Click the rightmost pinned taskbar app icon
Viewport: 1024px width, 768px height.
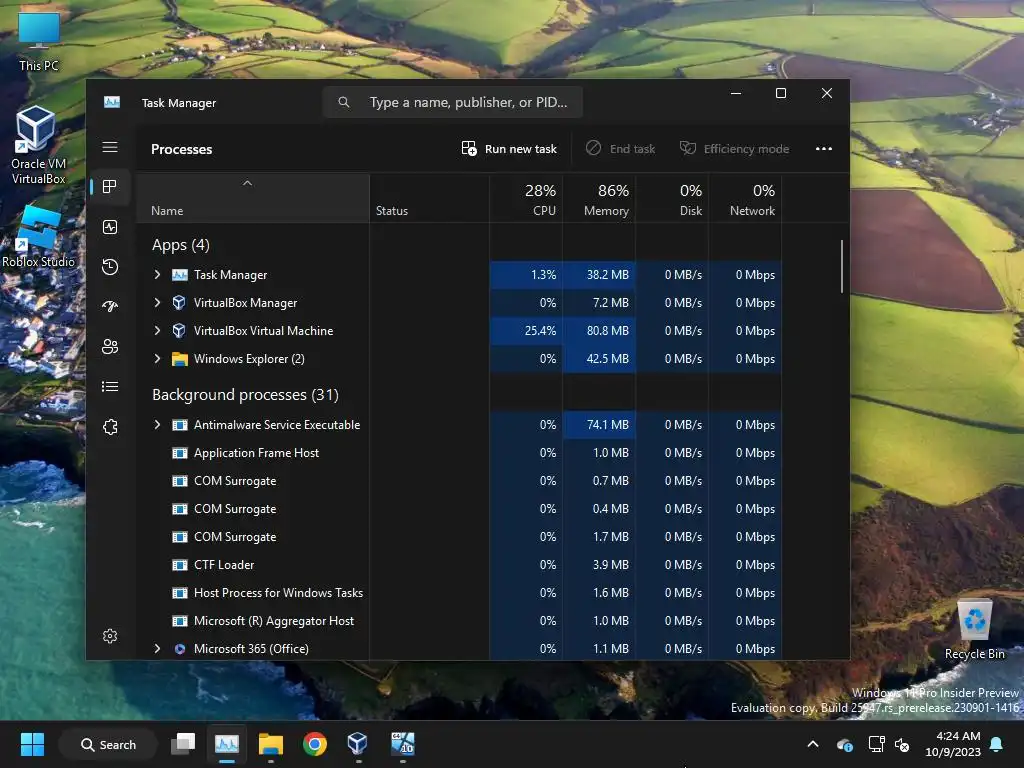(402, 744)
